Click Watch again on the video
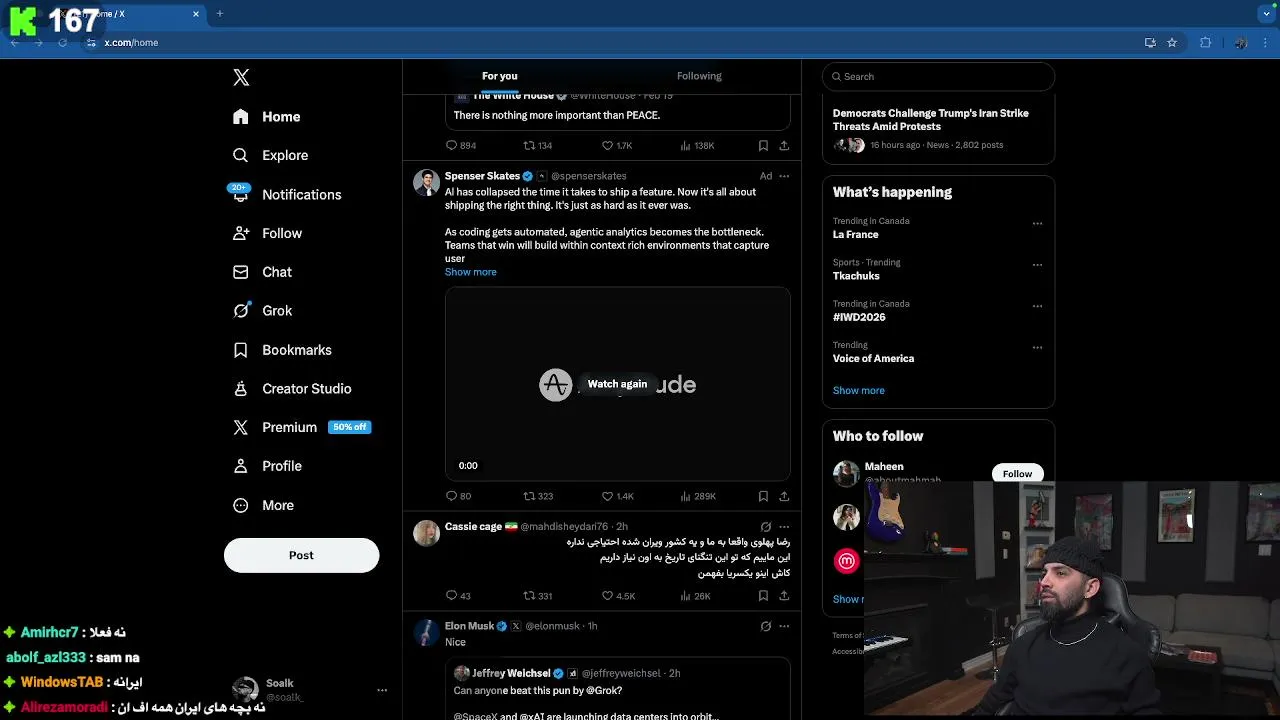Screen dimensions: 1280x720 [x=617, y=384]
